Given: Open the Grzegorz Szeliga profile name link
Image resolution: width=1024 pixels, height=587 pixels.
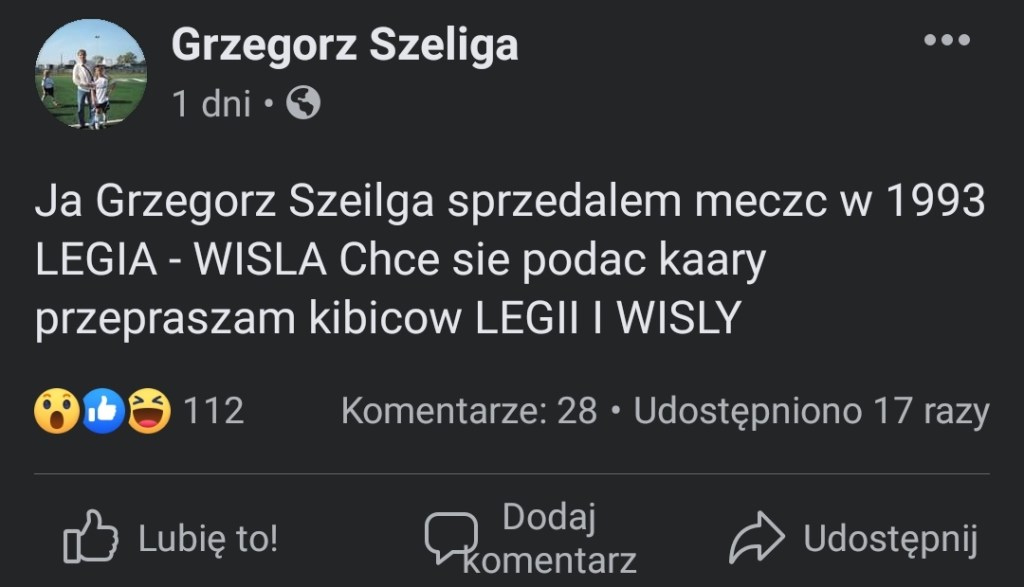Looking at the screenshot, I should [x=344, y=45].
